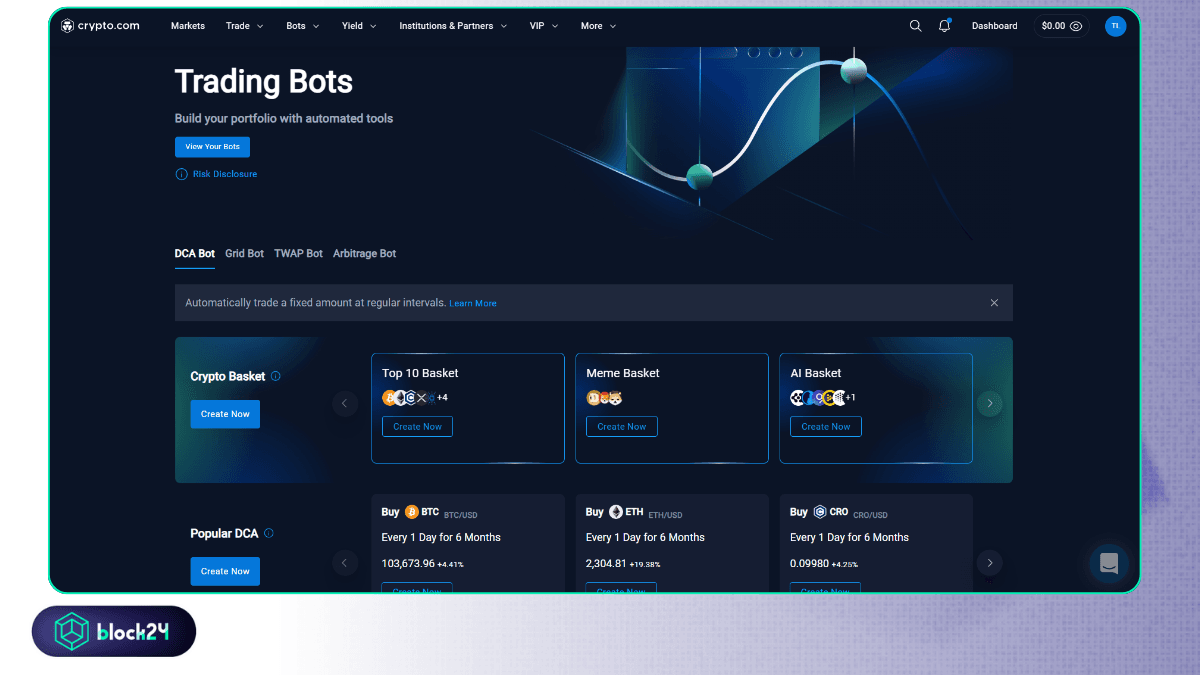
Task: Switch to the TWAP Bot tab
Action: [298, 254]
